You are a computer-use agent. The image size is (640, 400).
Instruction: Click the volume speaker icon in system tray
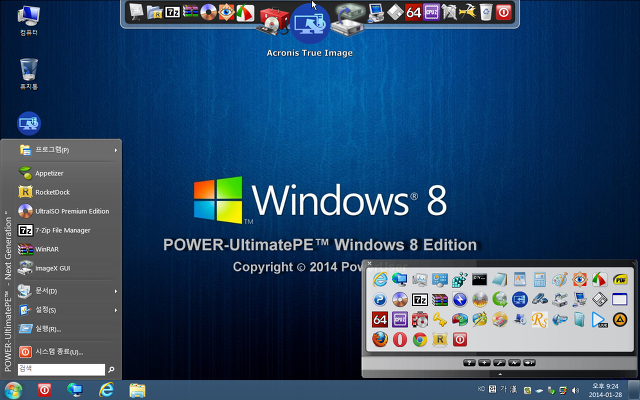click(x=575, y=391)
